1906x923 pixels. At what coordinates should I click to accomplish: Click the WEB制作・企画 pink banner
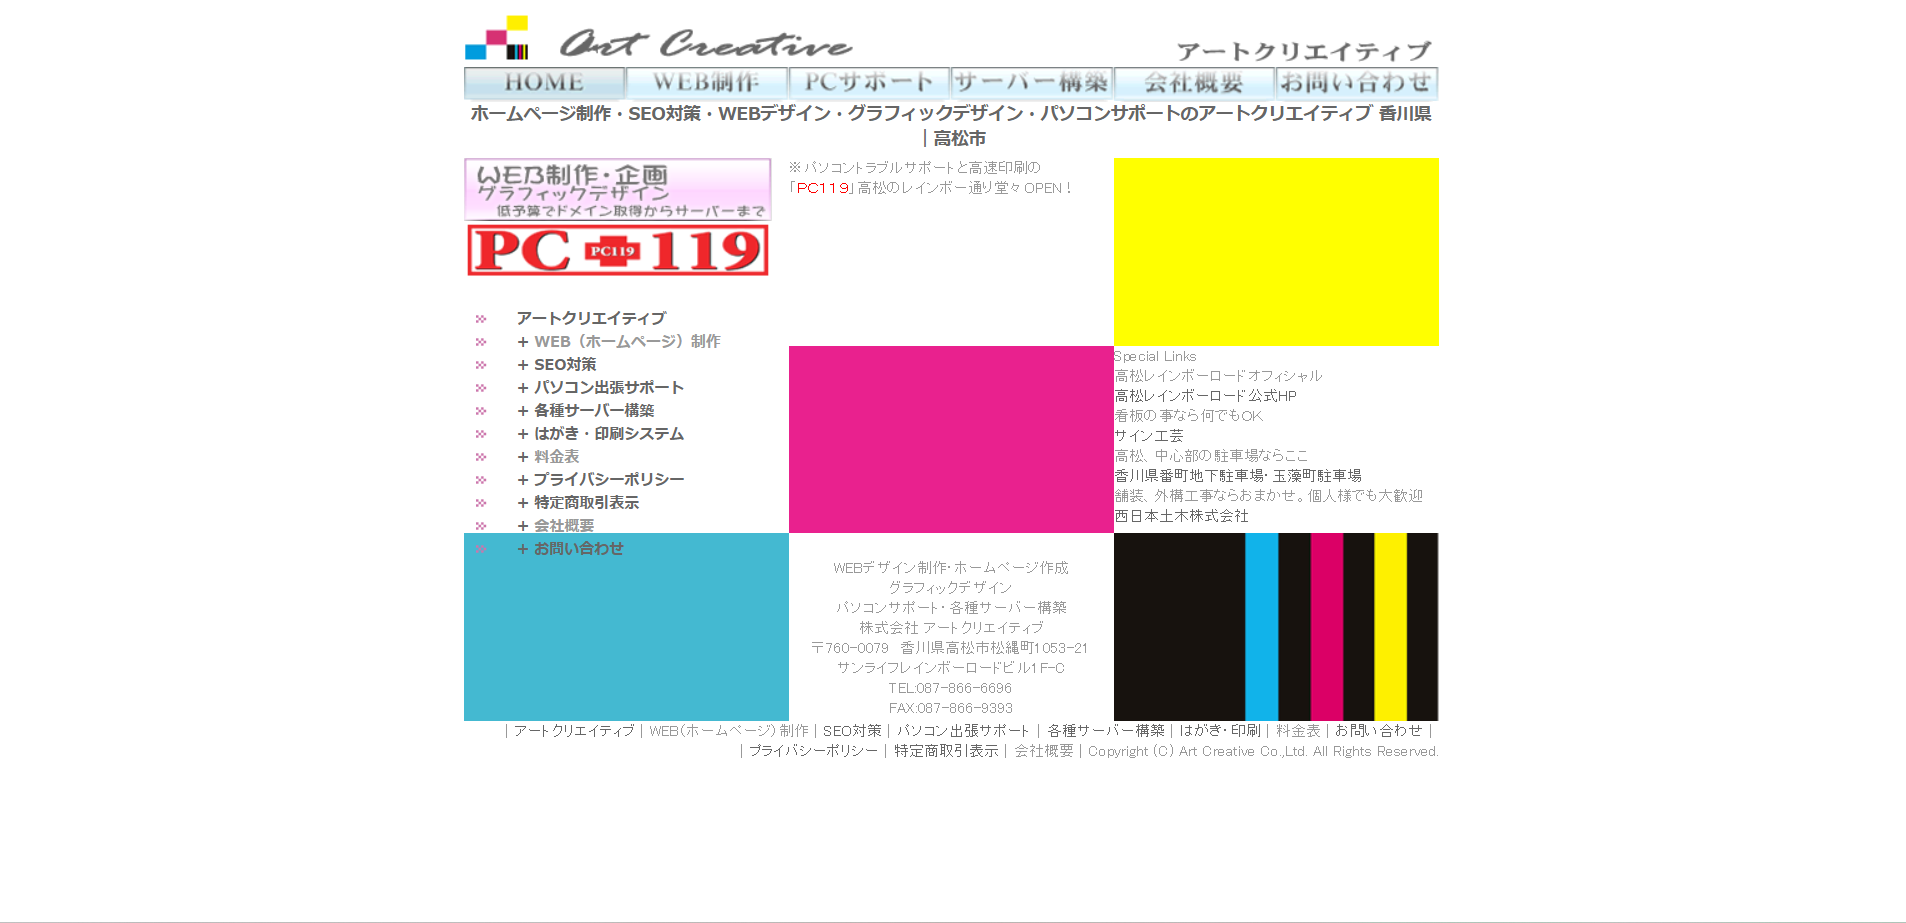(618, 189)
